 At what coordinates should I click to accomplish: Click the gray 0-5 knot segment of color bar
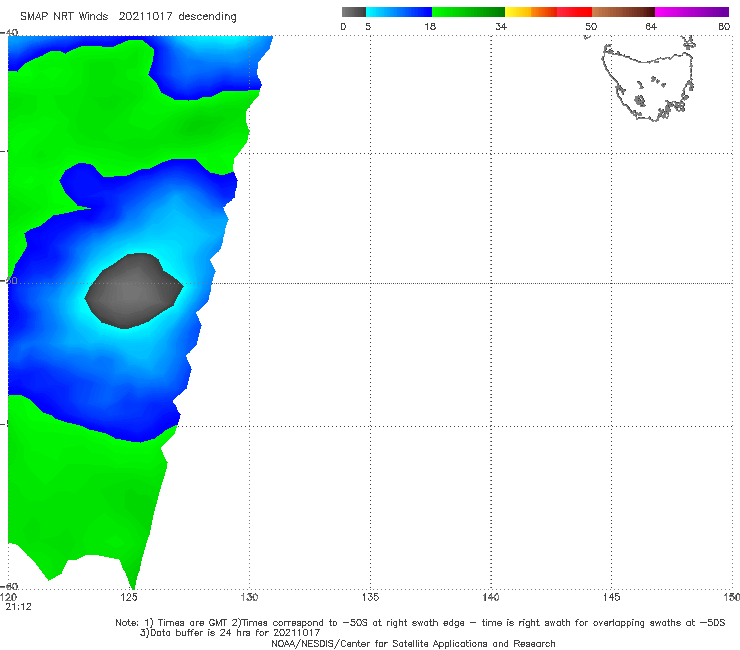[354, 12]
